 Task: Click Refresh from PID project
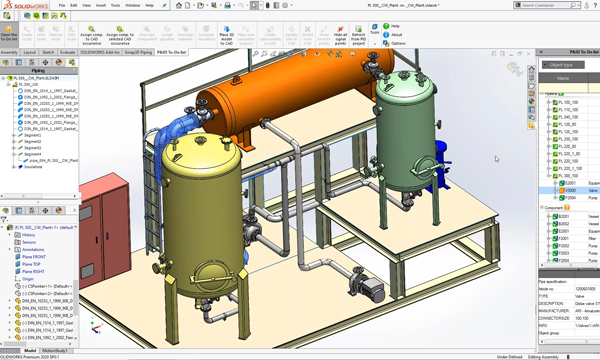[x=358, y=36]
